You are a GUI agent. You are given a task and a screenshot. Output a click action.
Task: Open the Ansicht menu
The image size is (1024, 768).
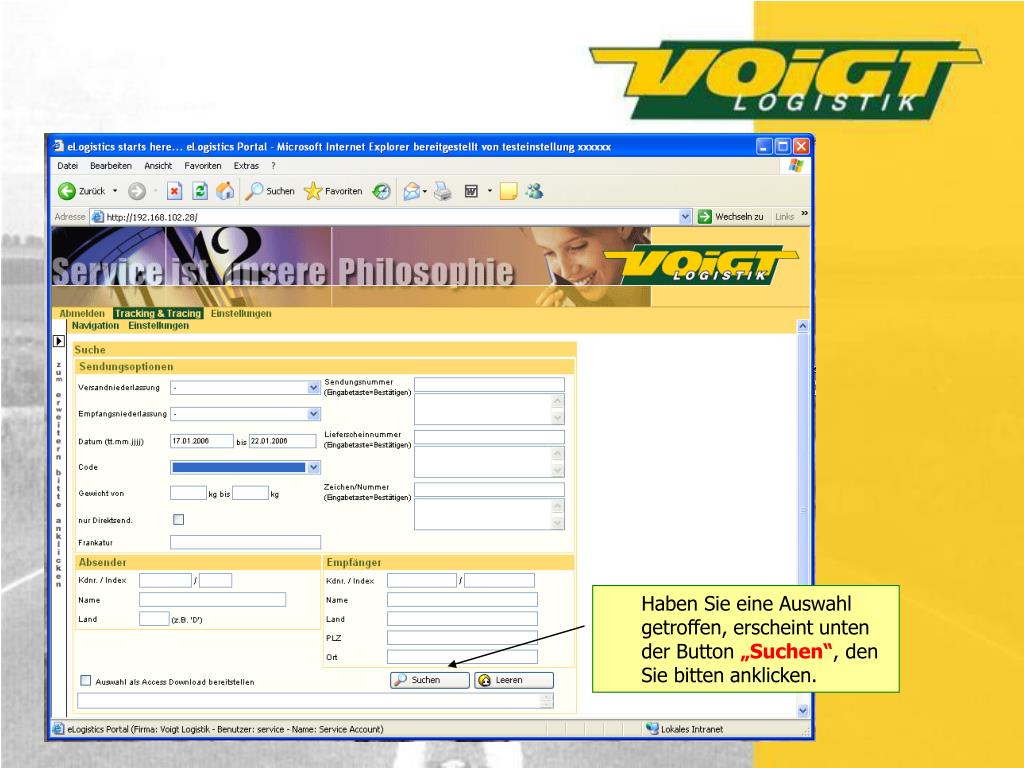pos(158,166)
